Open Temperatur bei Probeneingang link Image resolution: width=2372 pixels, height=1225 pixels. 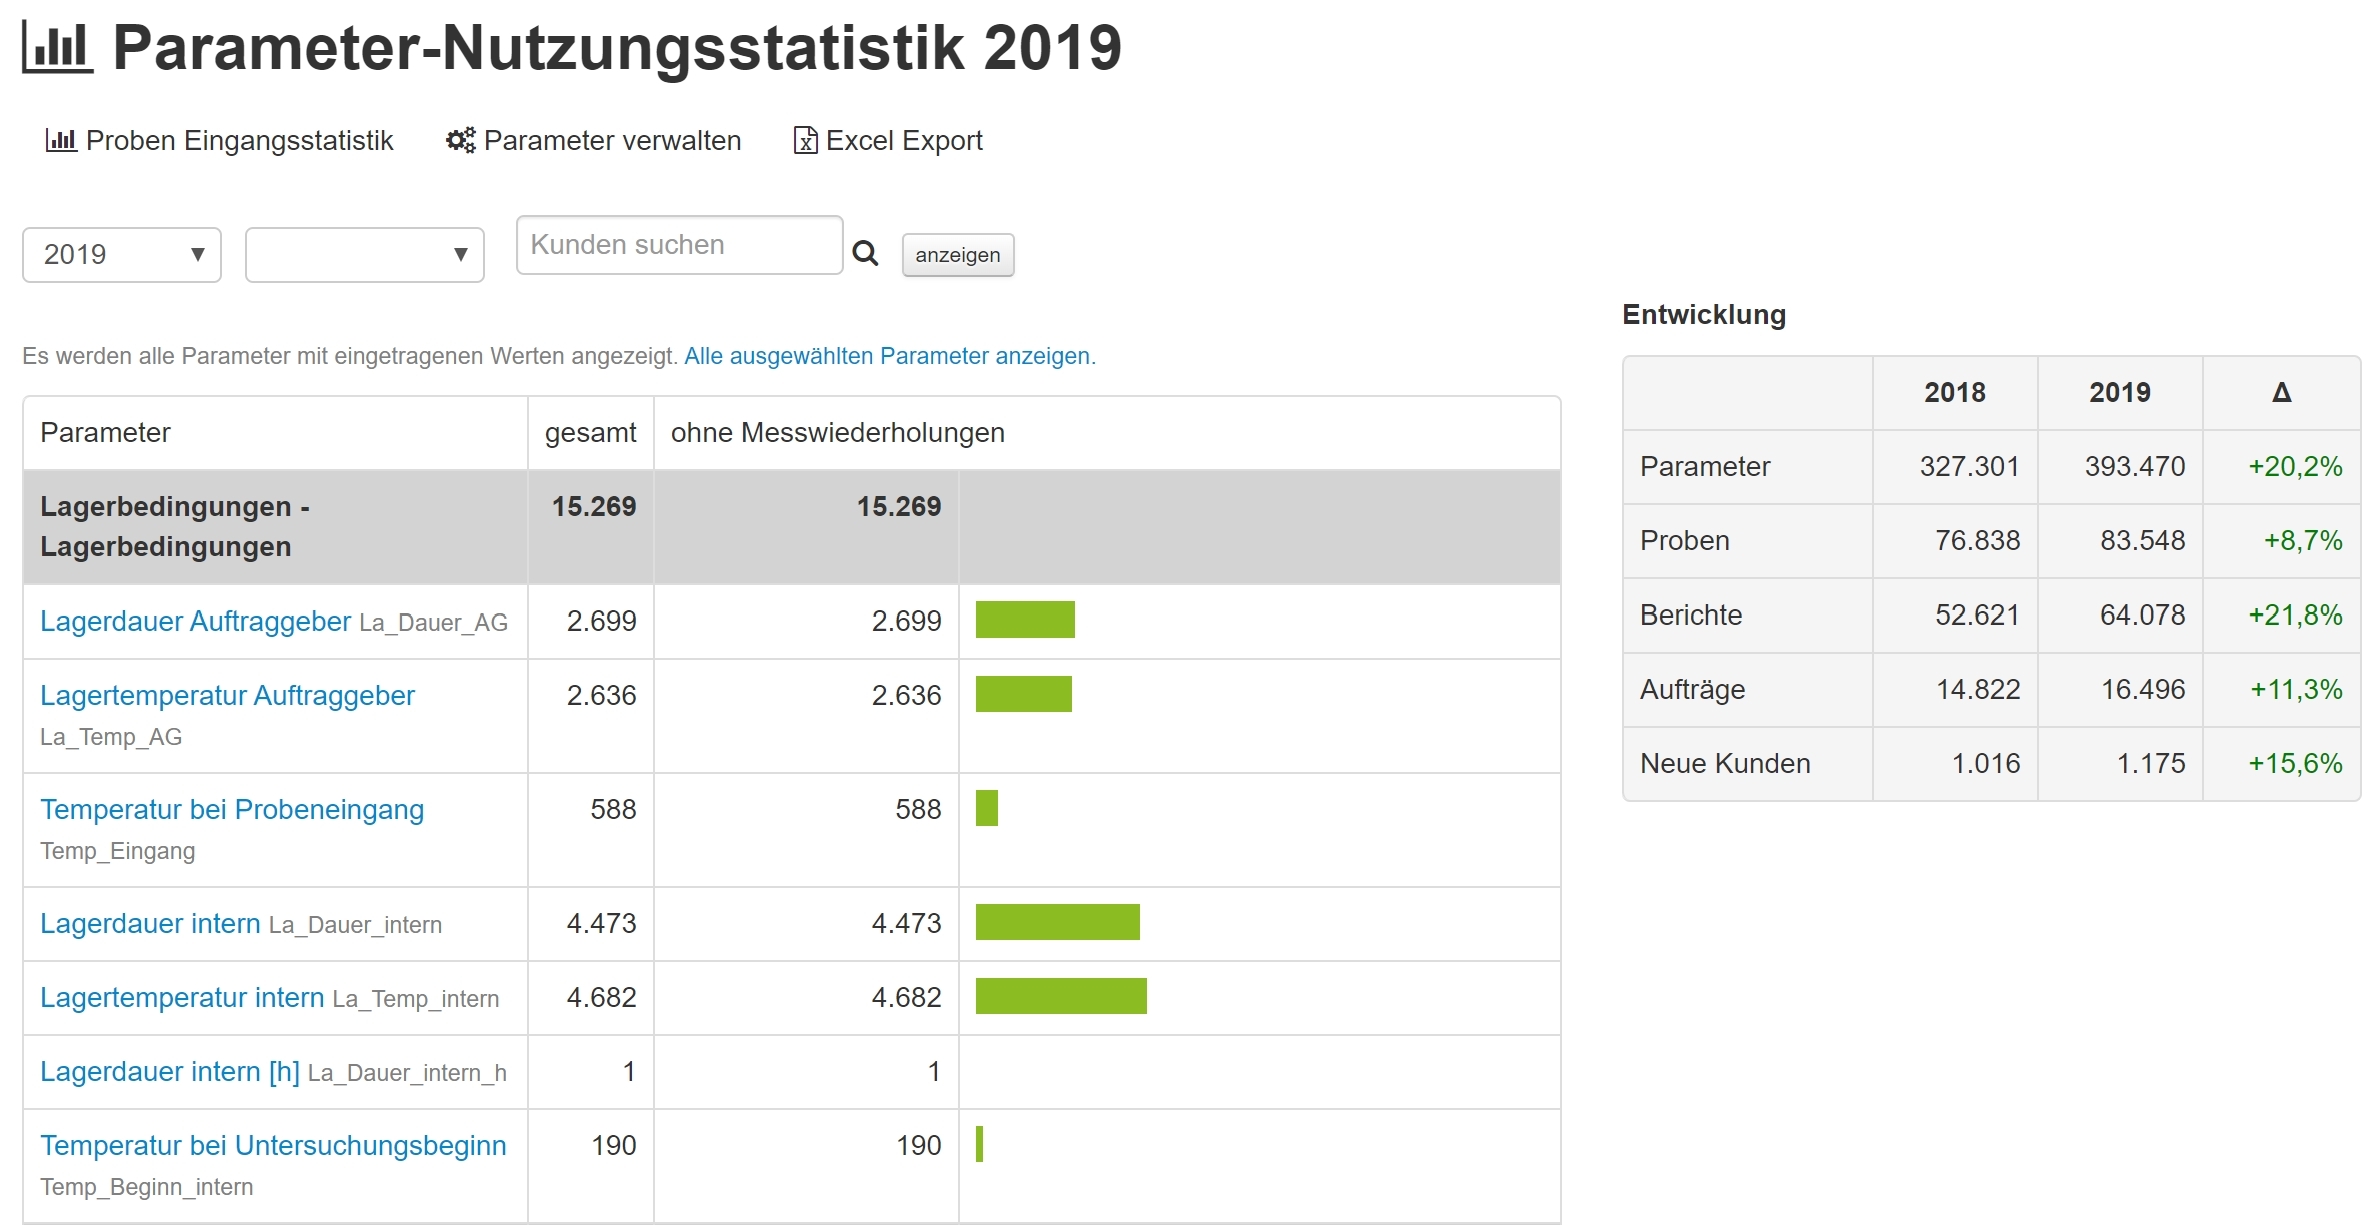pyautogui.click(x=232, y=809)
